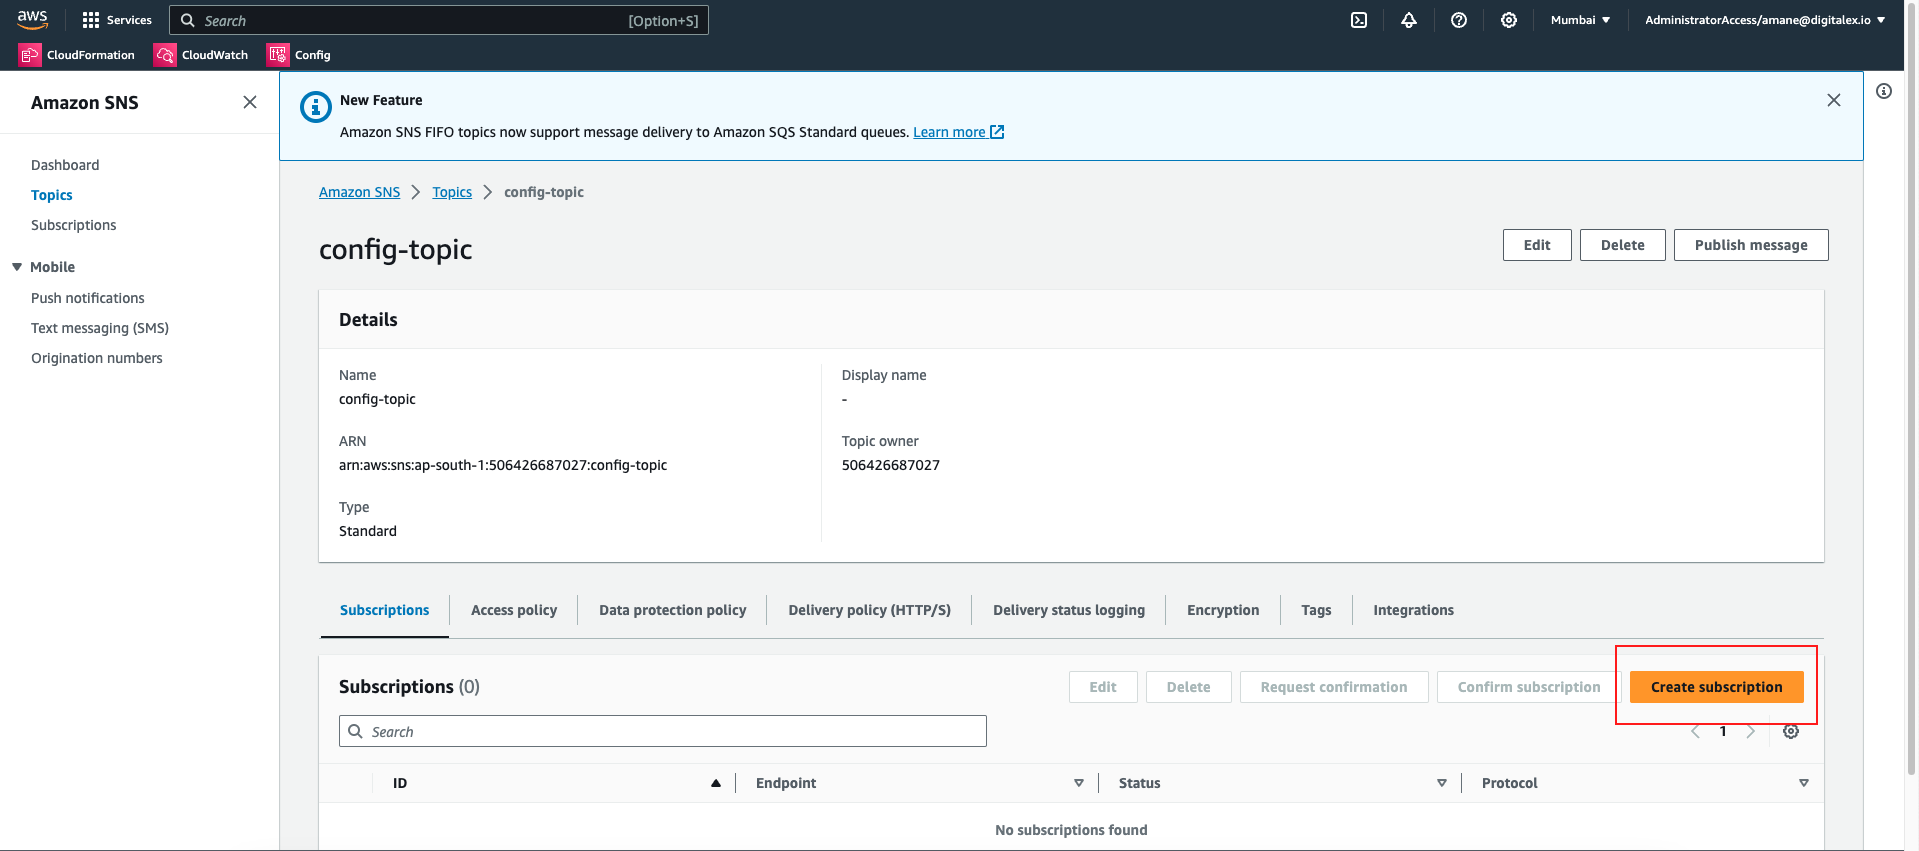The image size is (1919, 851).
Task: Click the AWS logo home icon
Action: pos(32,19)
